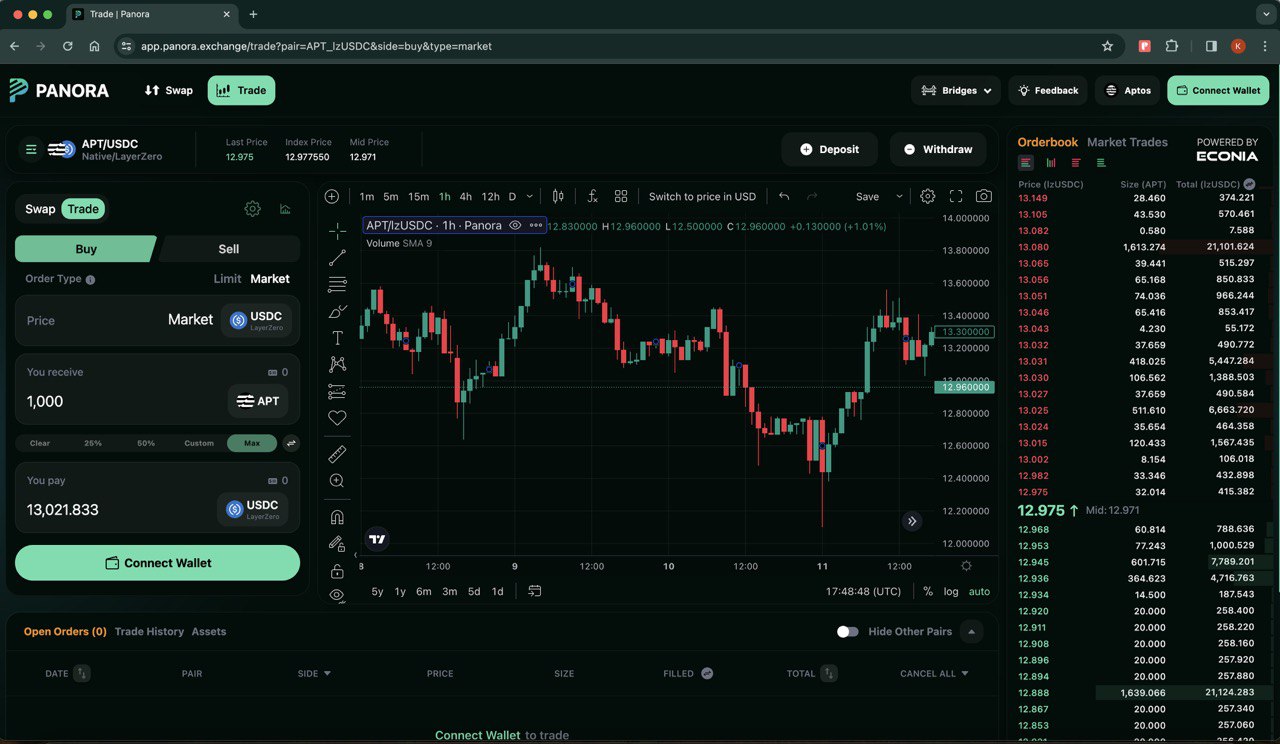Select the Sell tab
1280x744 pixels.
229,249
